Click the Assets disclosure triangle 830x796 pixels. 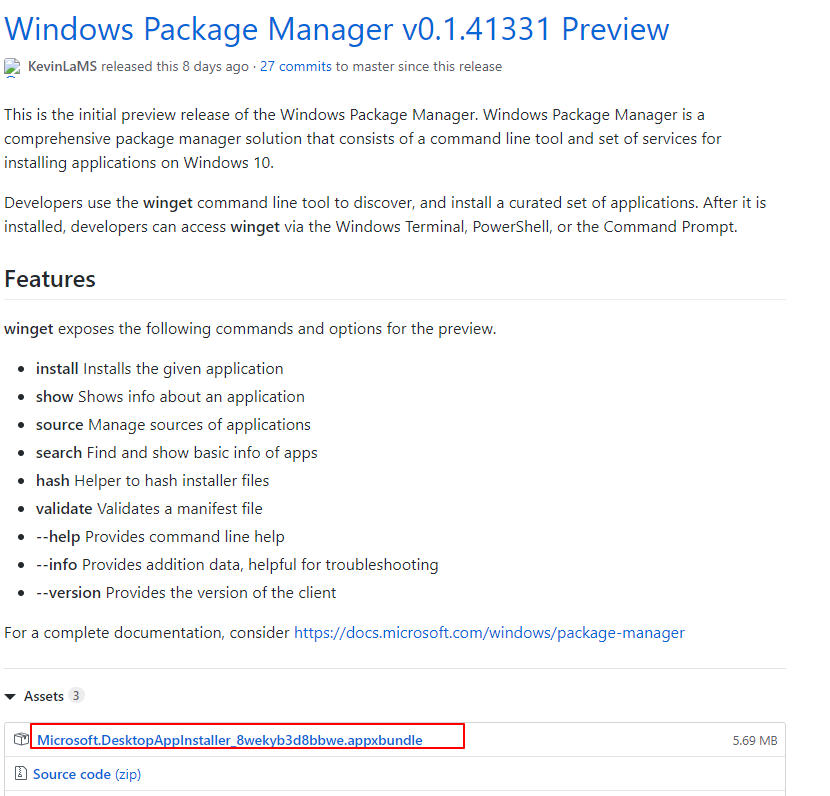click(x=10, y=695)
